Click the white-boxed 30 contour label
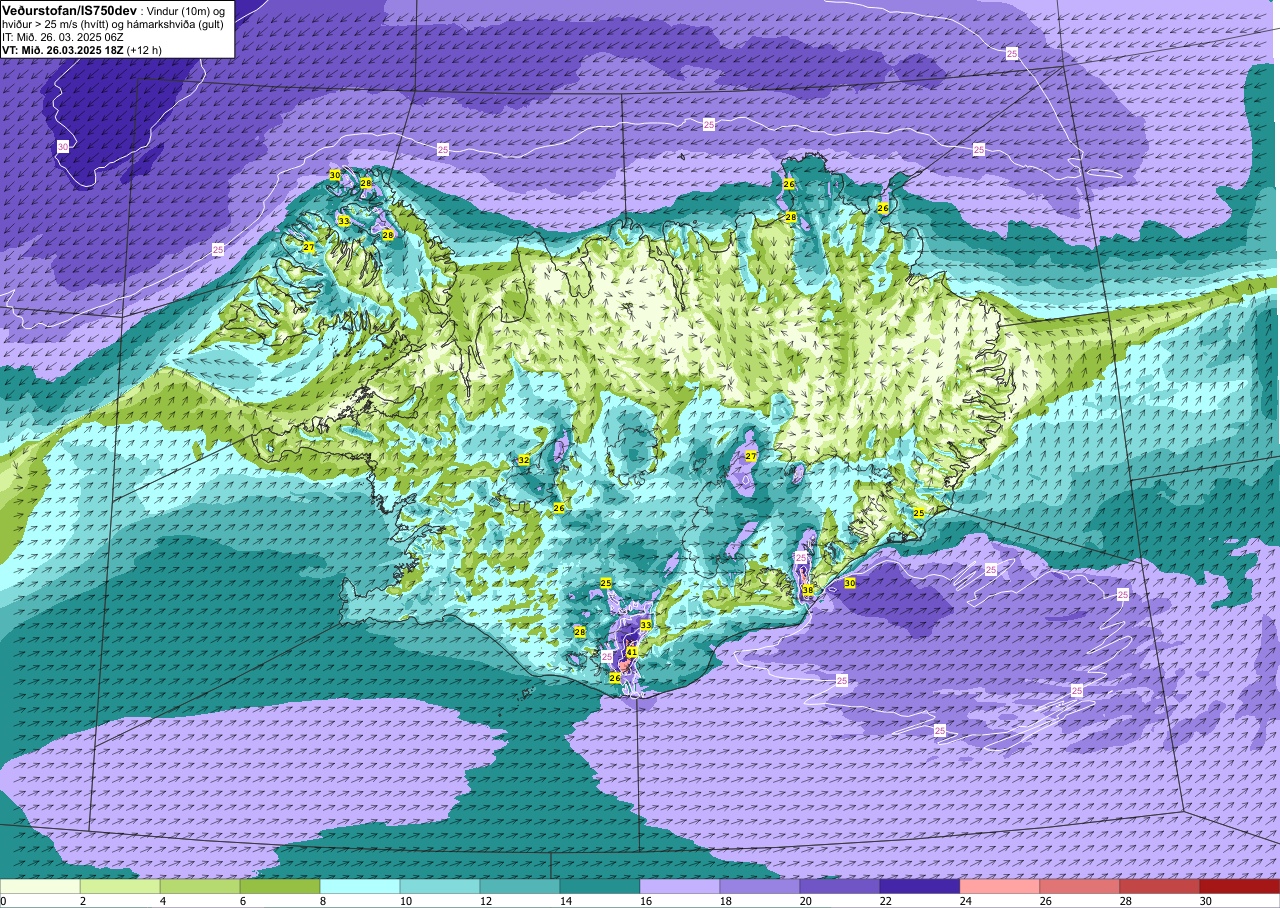The image size is (1280, 908). pos(63,147)
